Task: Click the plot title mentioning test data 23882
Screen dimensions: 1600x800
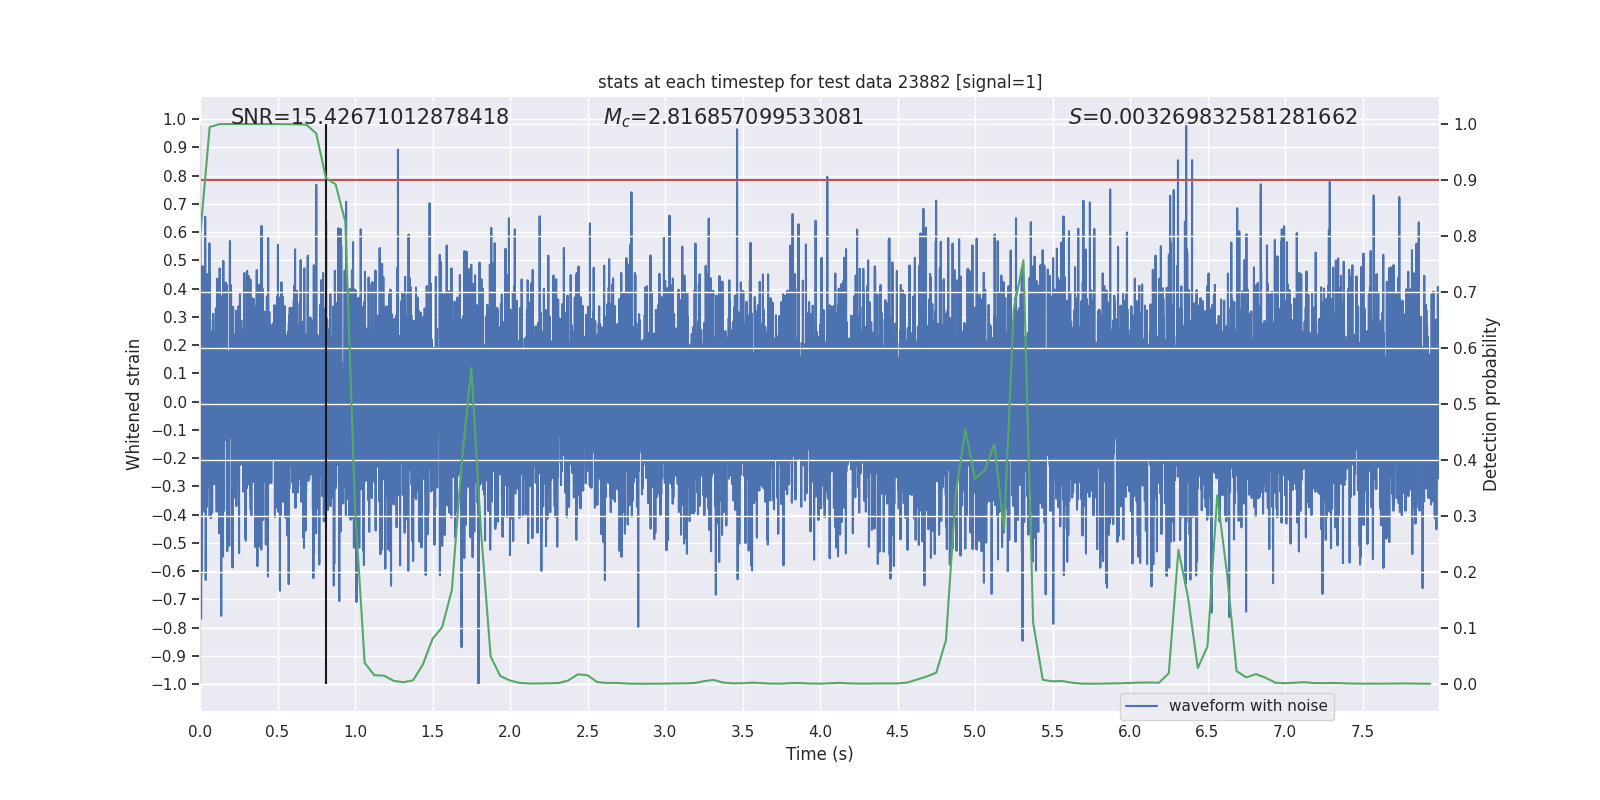Action: coord(820,82)
